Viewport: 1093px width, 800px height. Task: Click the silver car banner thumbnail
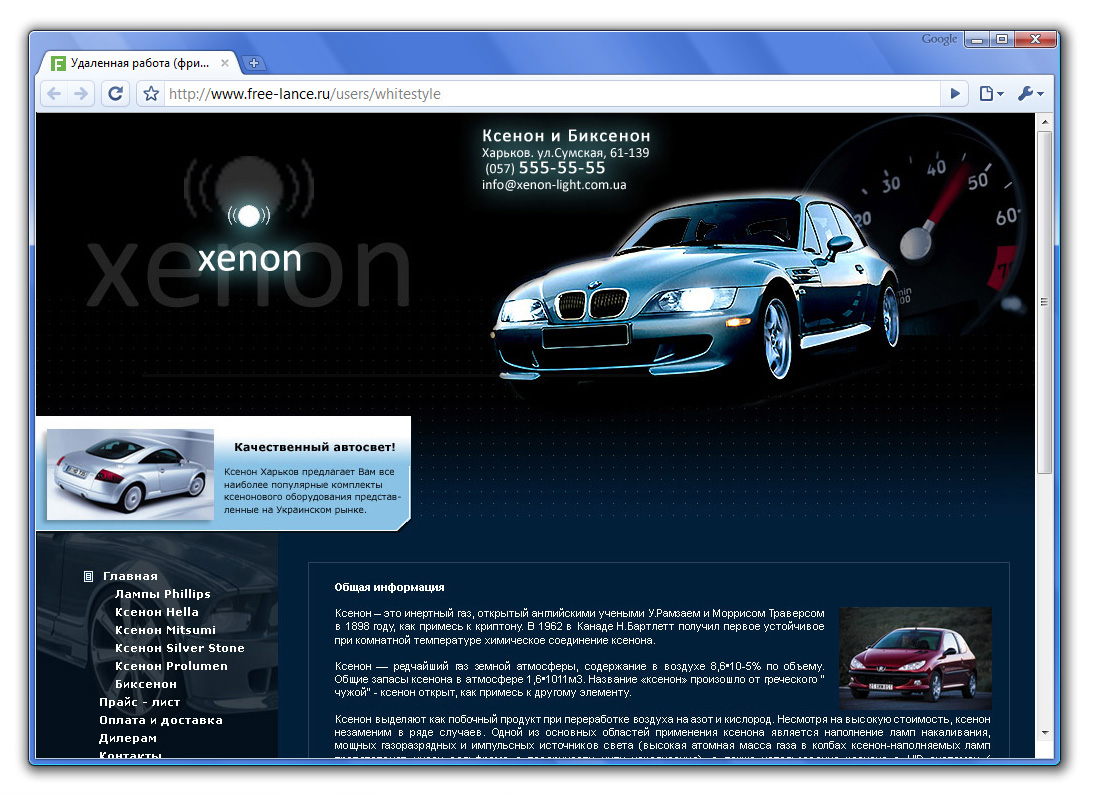click(x=130, y=475)
